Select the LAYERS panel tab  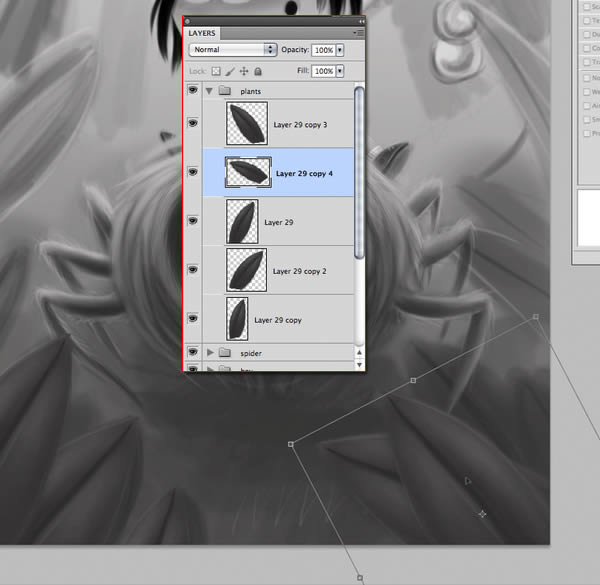202,33
